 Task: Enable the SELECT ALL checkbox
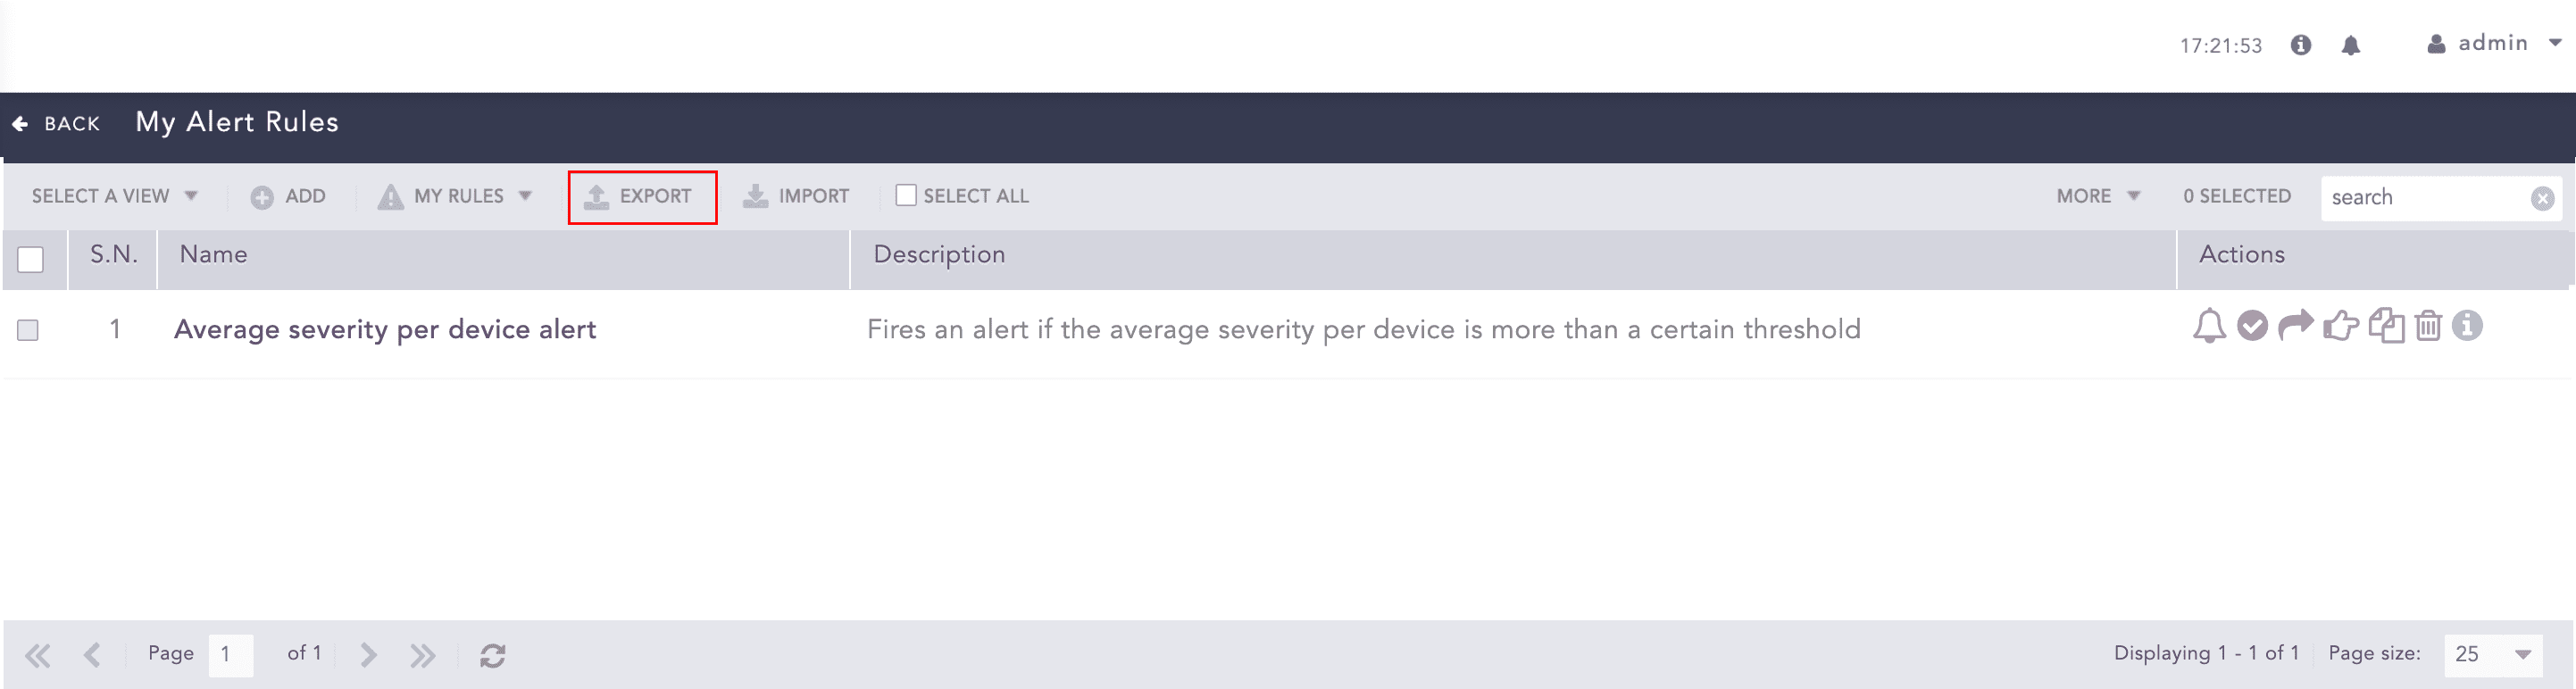[x=906, y=196]
